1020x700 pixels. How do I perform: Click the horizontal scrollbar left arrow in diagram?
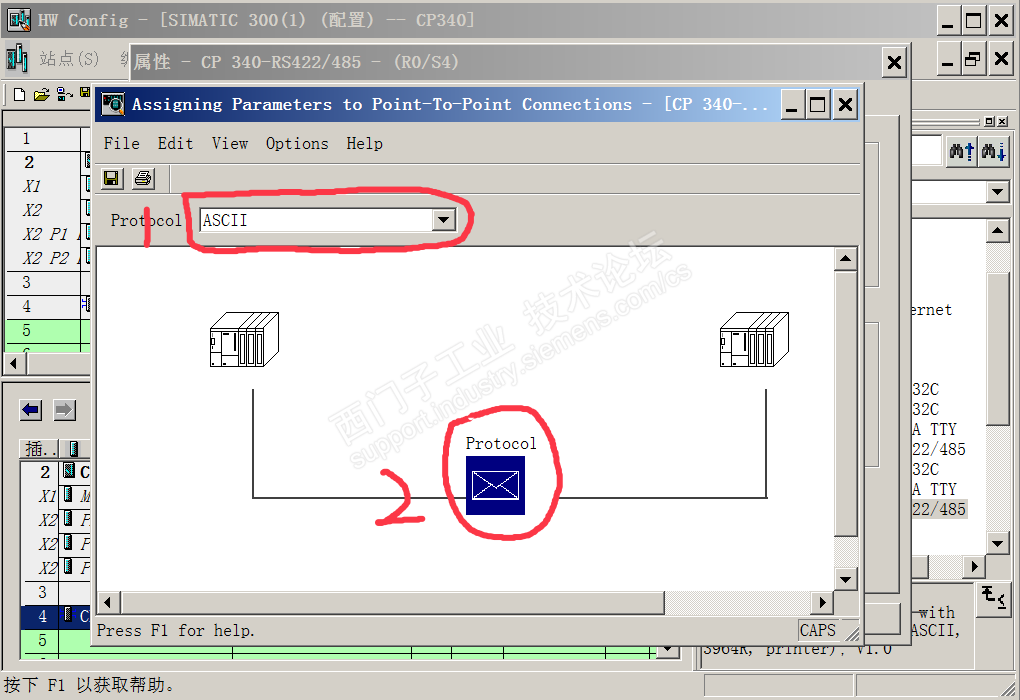[x=107, y=602]
